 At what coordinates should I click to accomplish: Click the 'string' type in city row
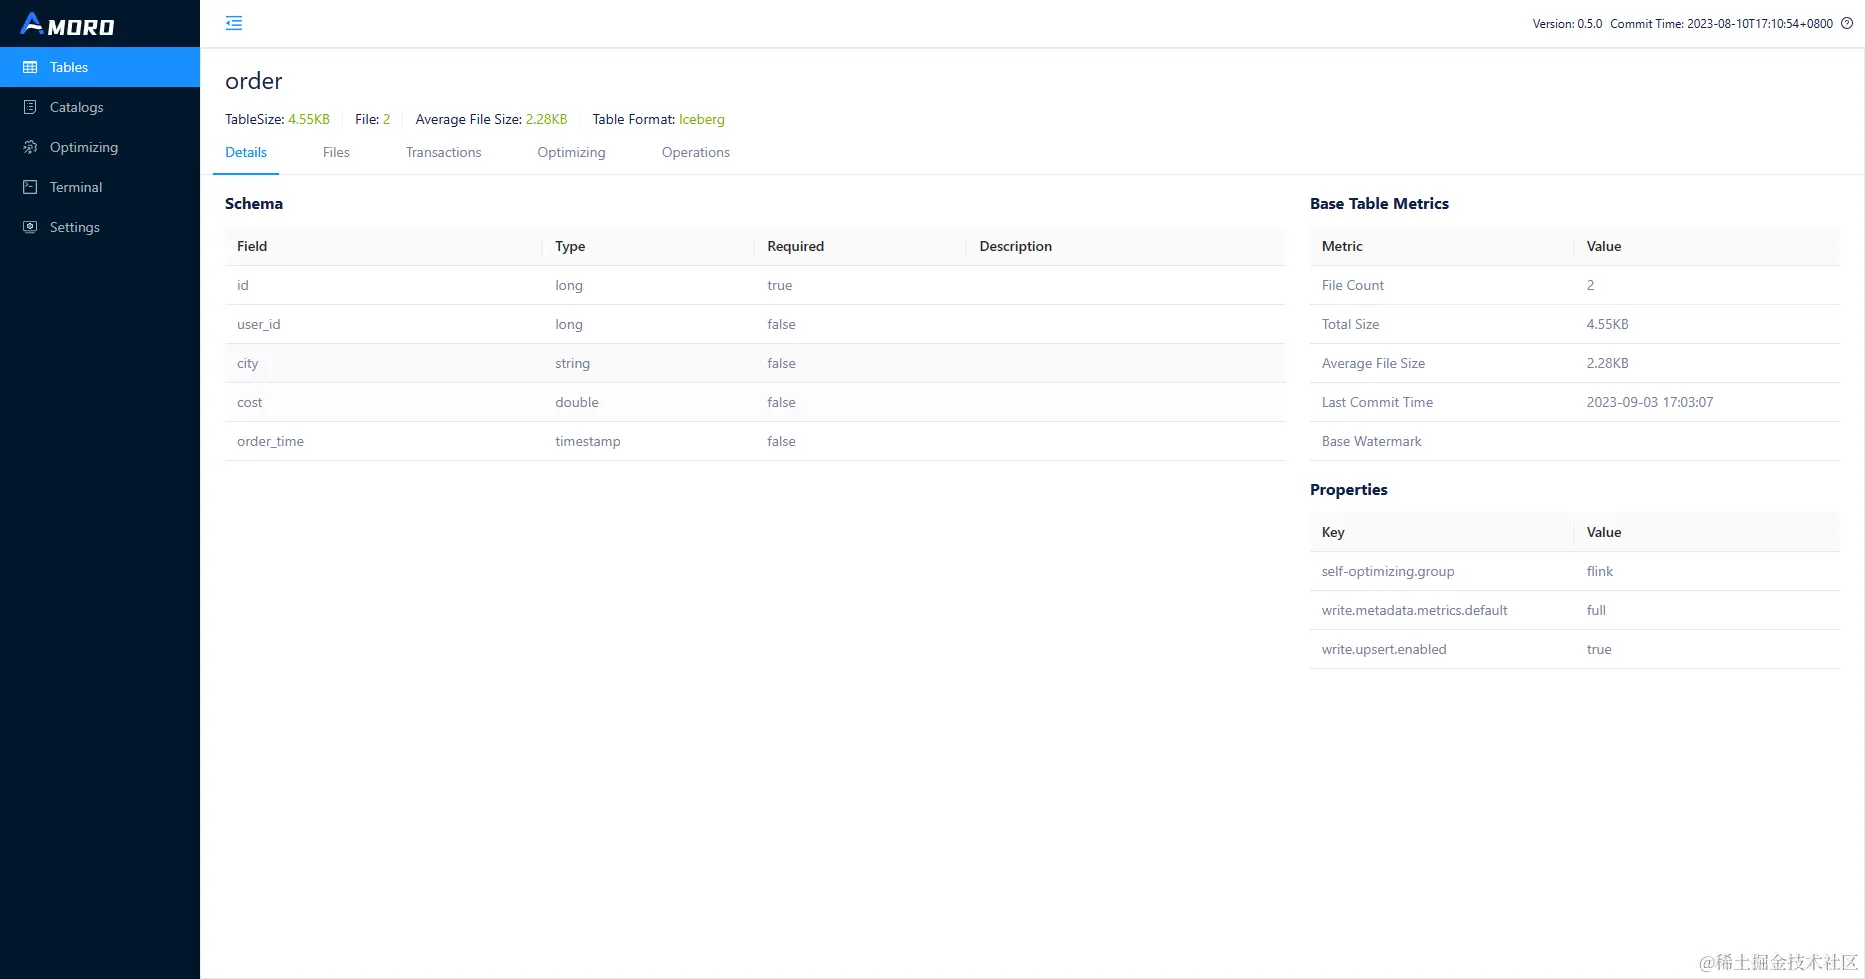point(572,363)
